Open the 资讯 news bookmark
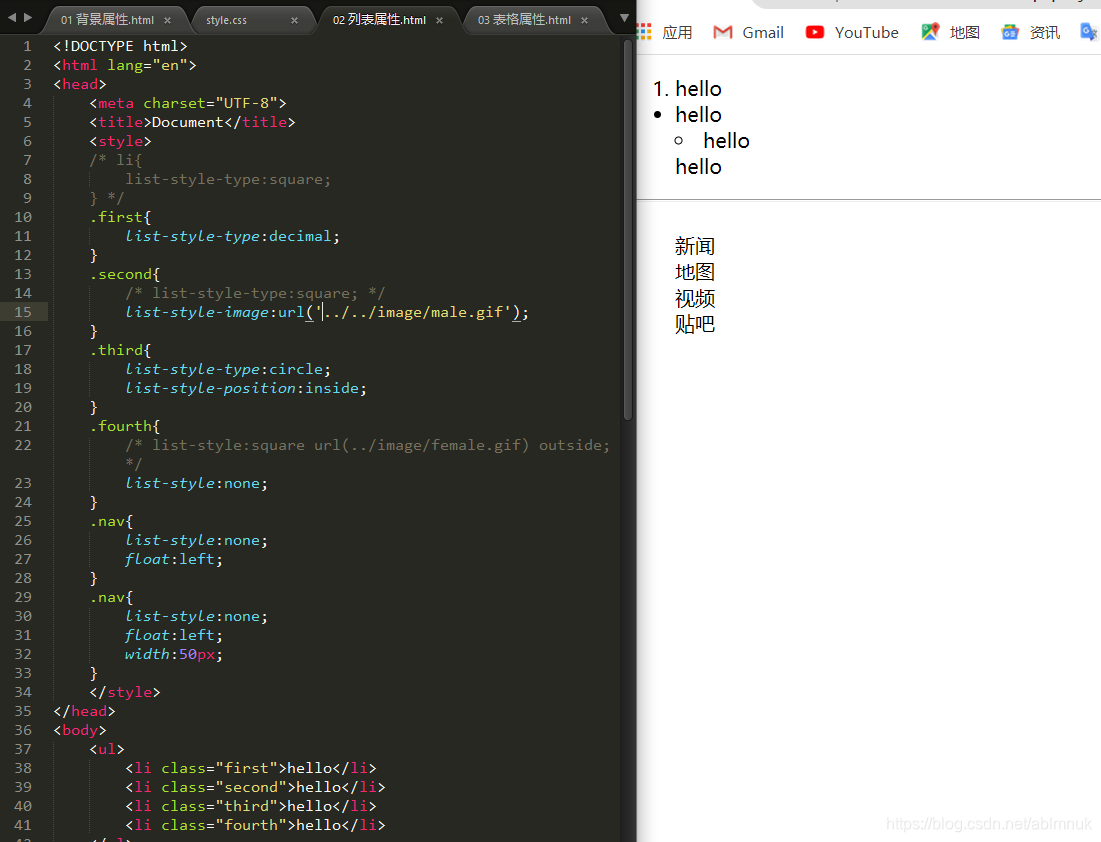1101x842 pixels. (1030, 32)
